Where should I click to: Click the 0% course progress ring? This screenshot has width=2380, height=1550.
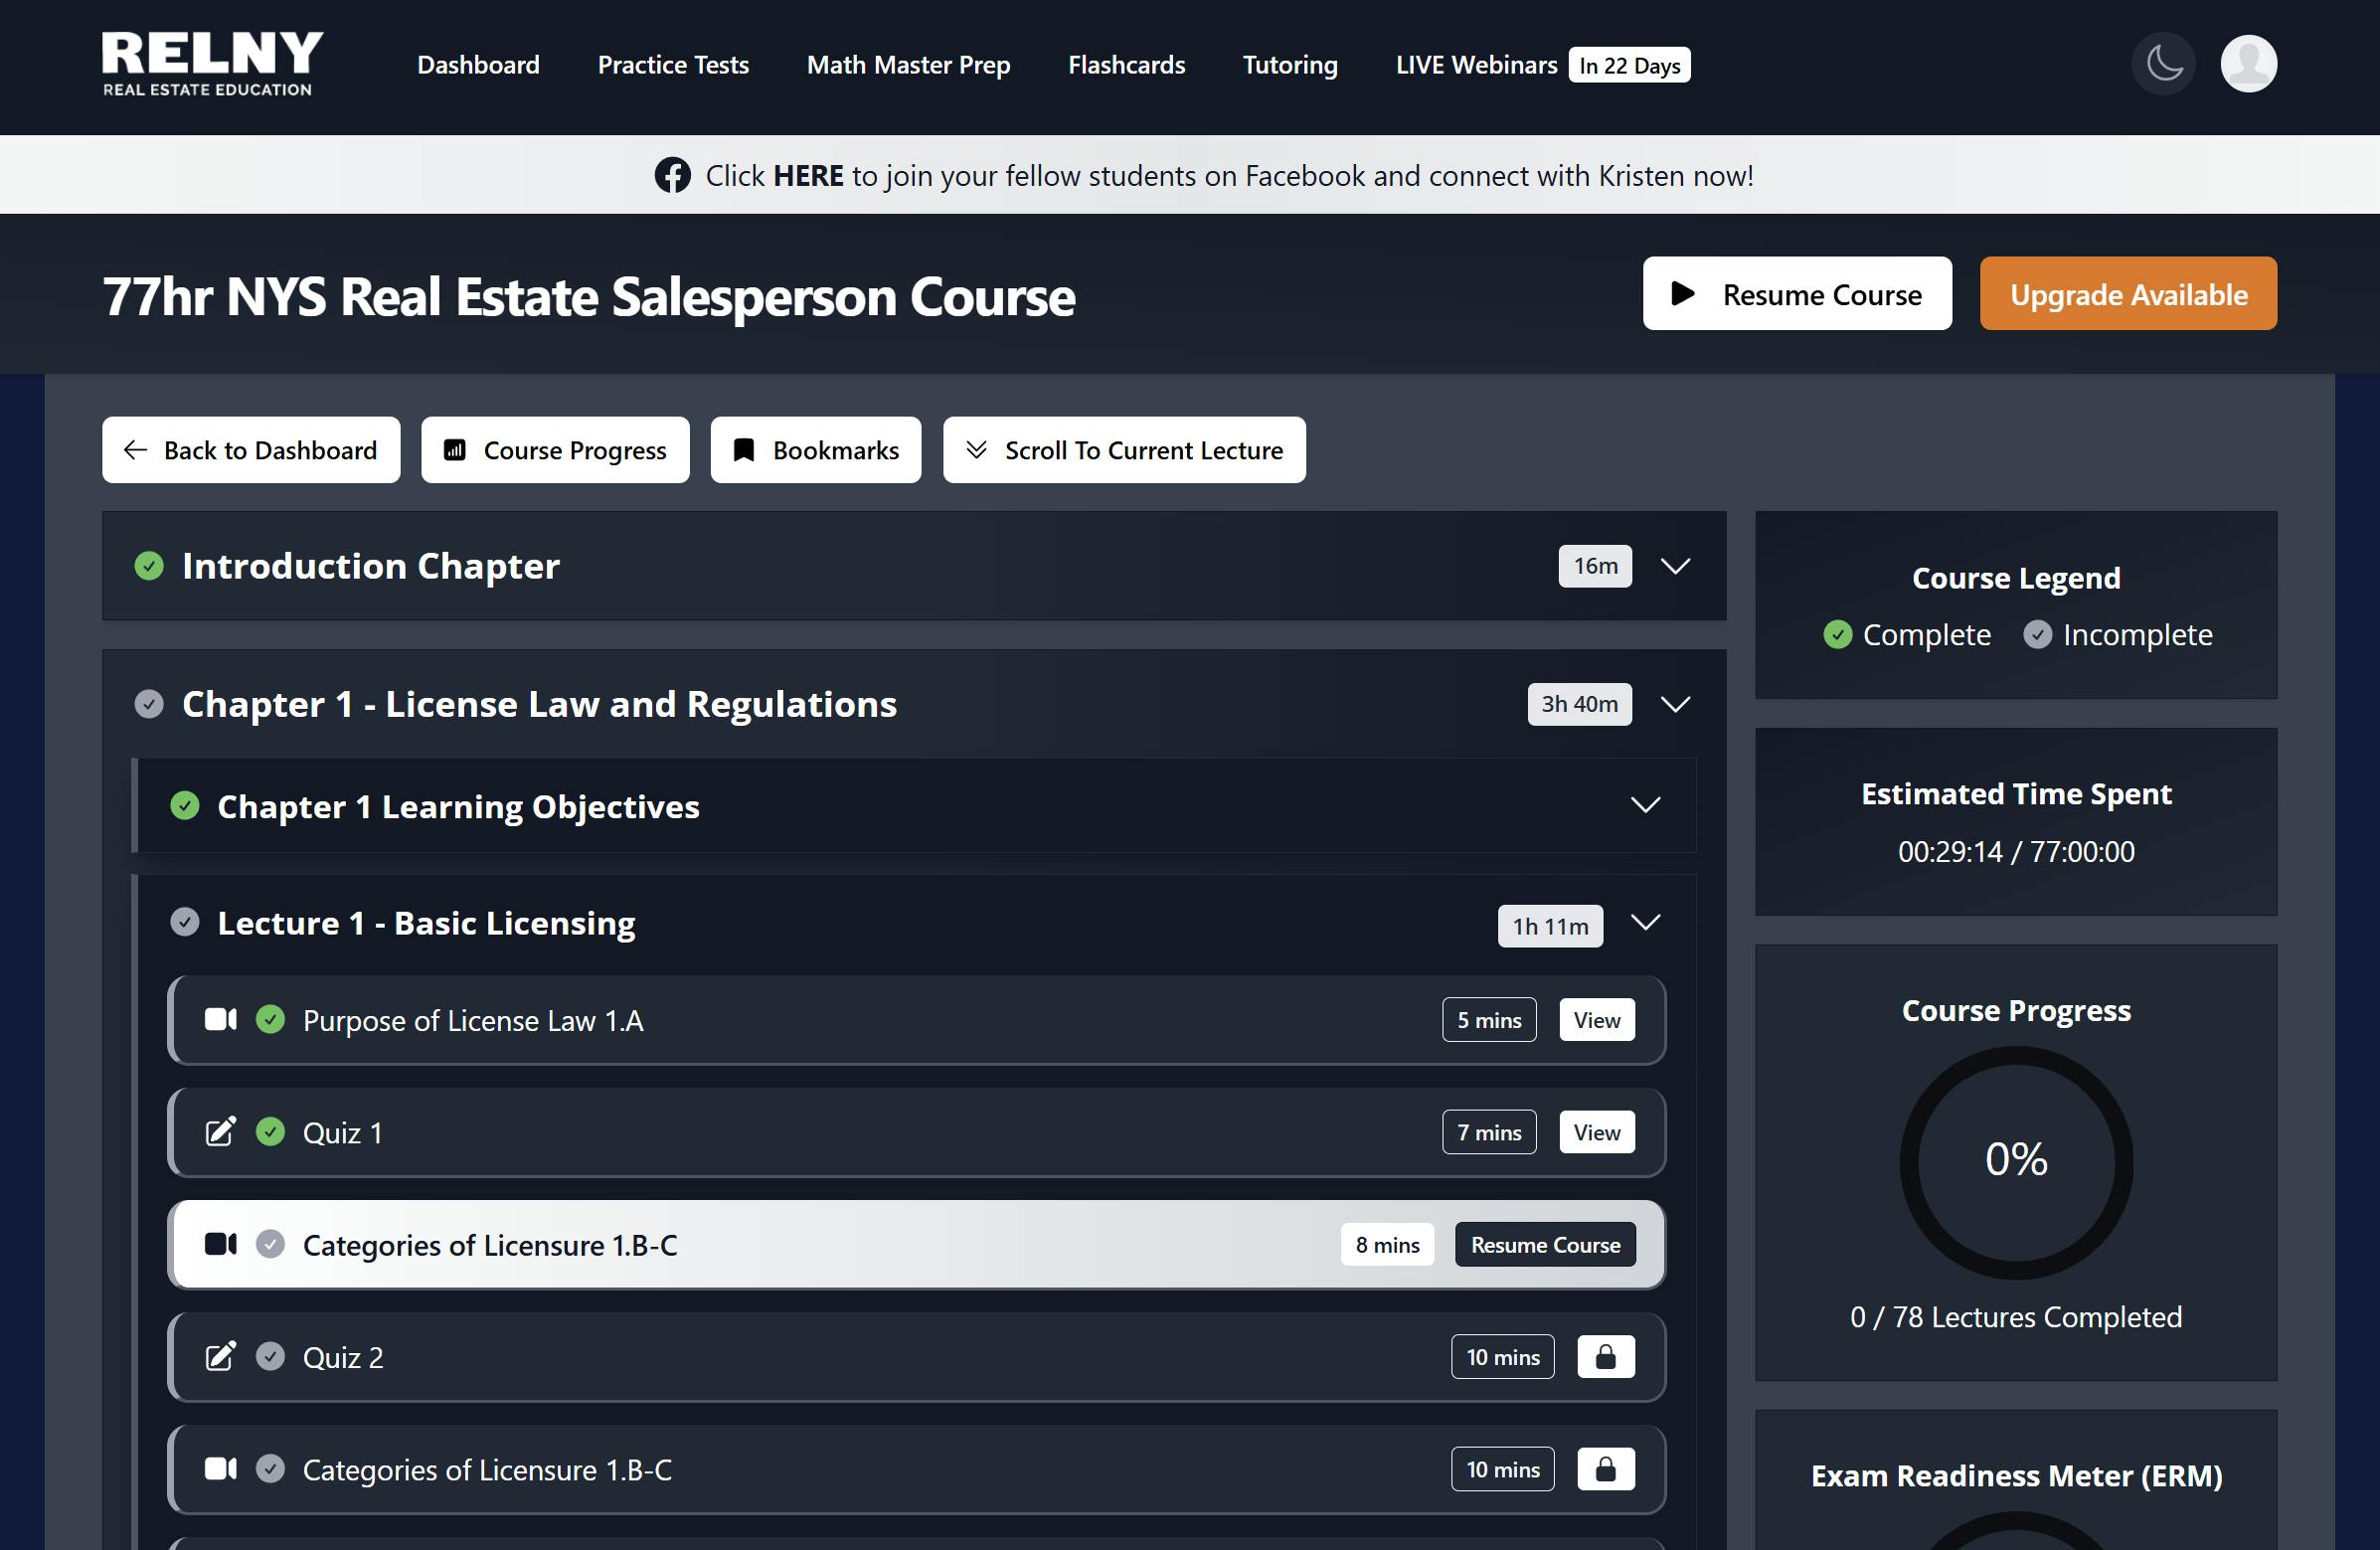2014,1160
